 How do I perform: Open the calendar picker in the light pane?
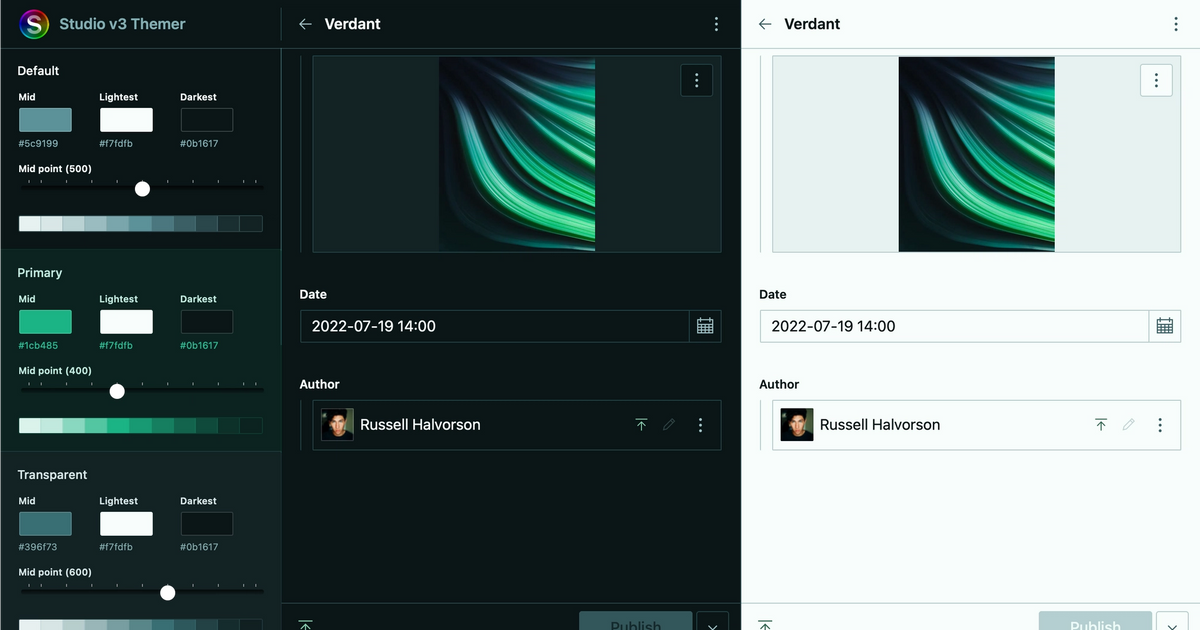pyautogui.click(x=1165, y=326)
